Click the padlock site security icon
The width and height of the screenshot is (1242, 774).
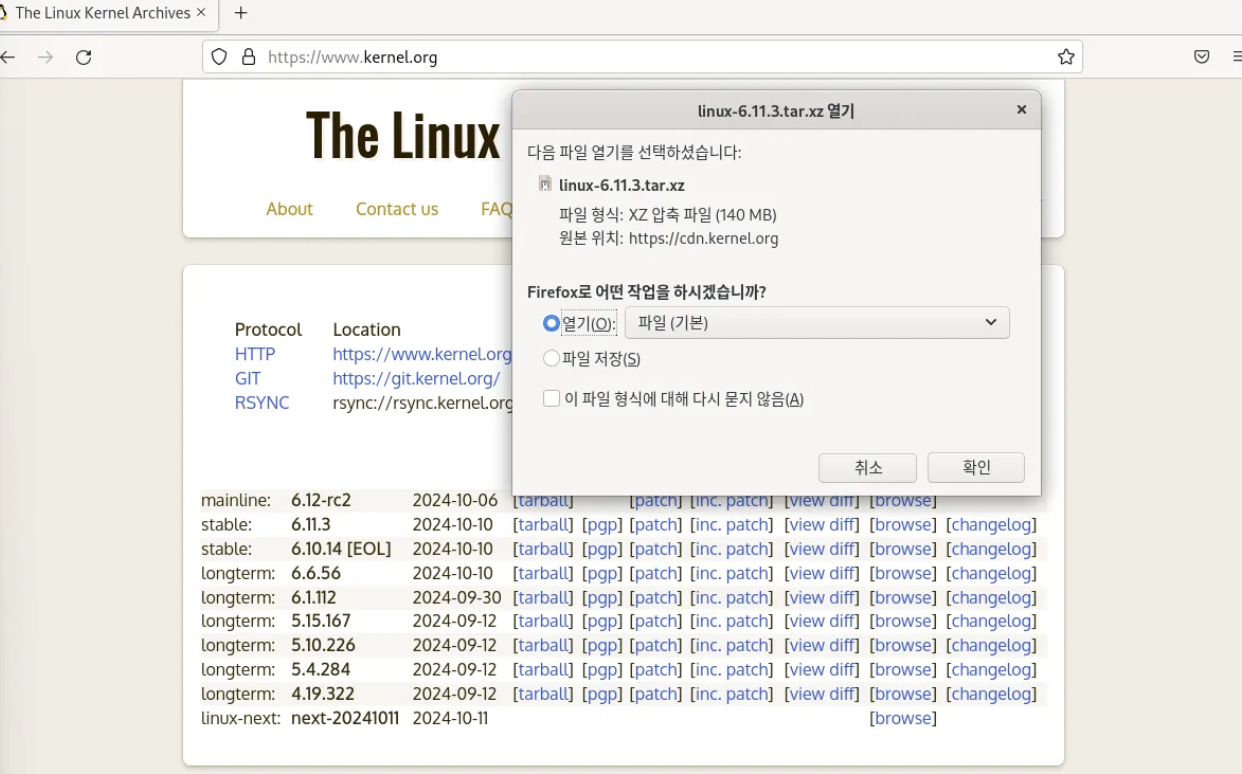[249, 57]
